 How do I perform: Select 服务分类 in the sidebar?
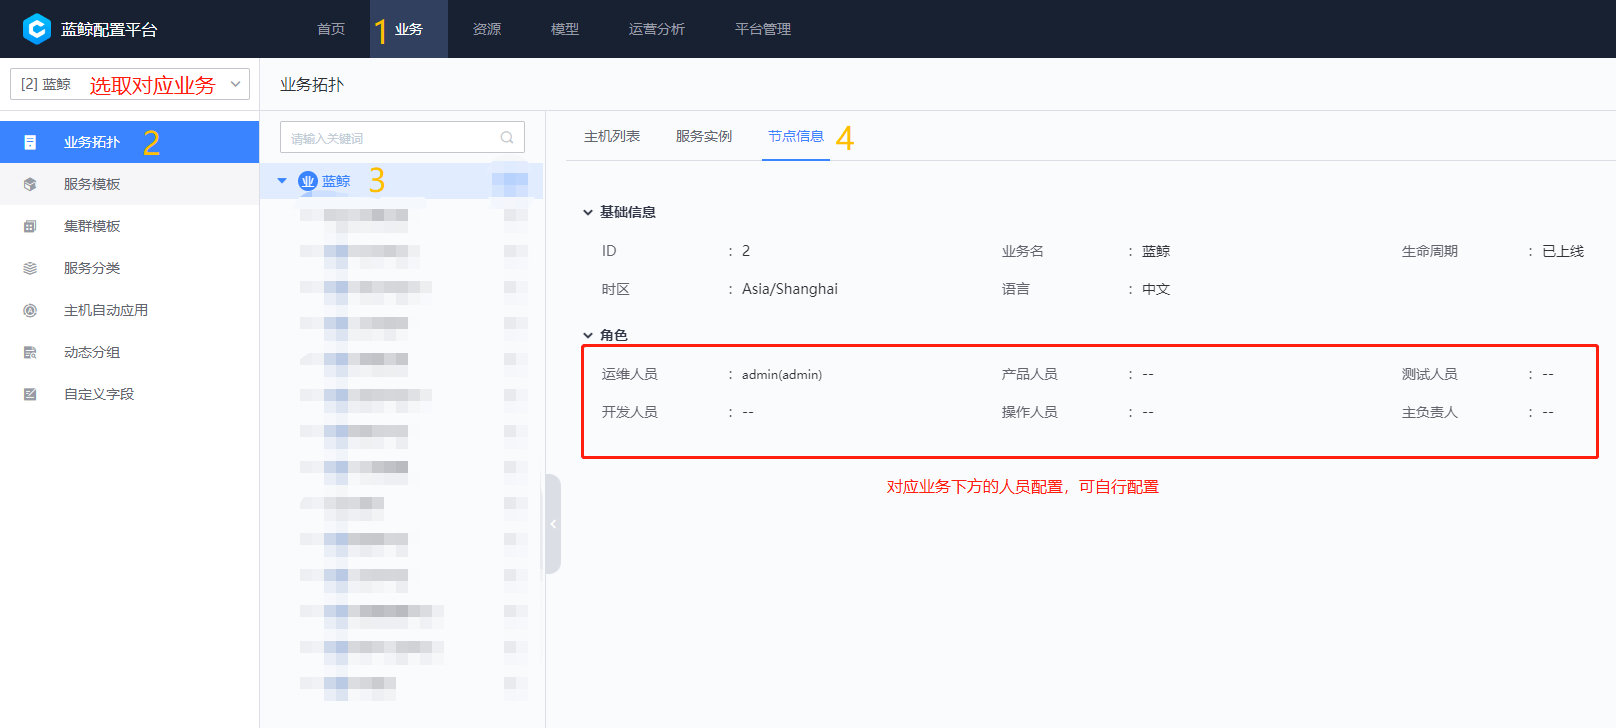130,268
